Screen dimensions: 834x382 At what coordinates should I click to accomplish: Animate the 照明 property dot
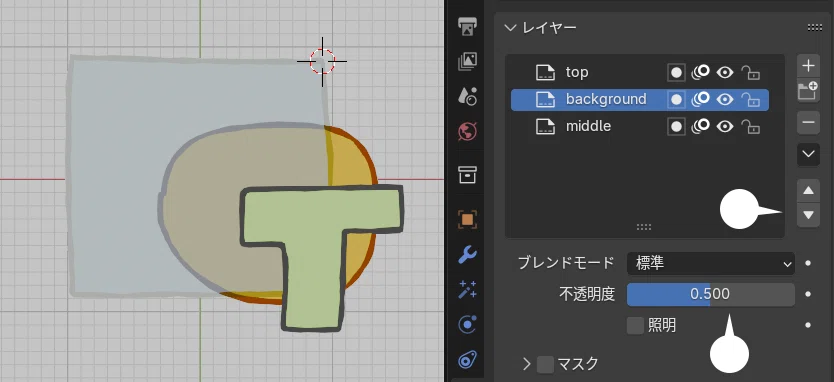808,325
